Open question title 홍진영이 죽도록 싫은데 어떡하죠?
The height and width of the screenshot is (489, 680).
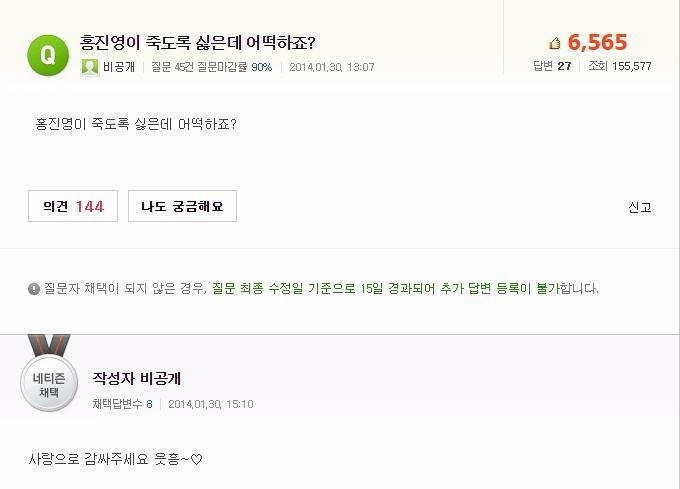197,42
